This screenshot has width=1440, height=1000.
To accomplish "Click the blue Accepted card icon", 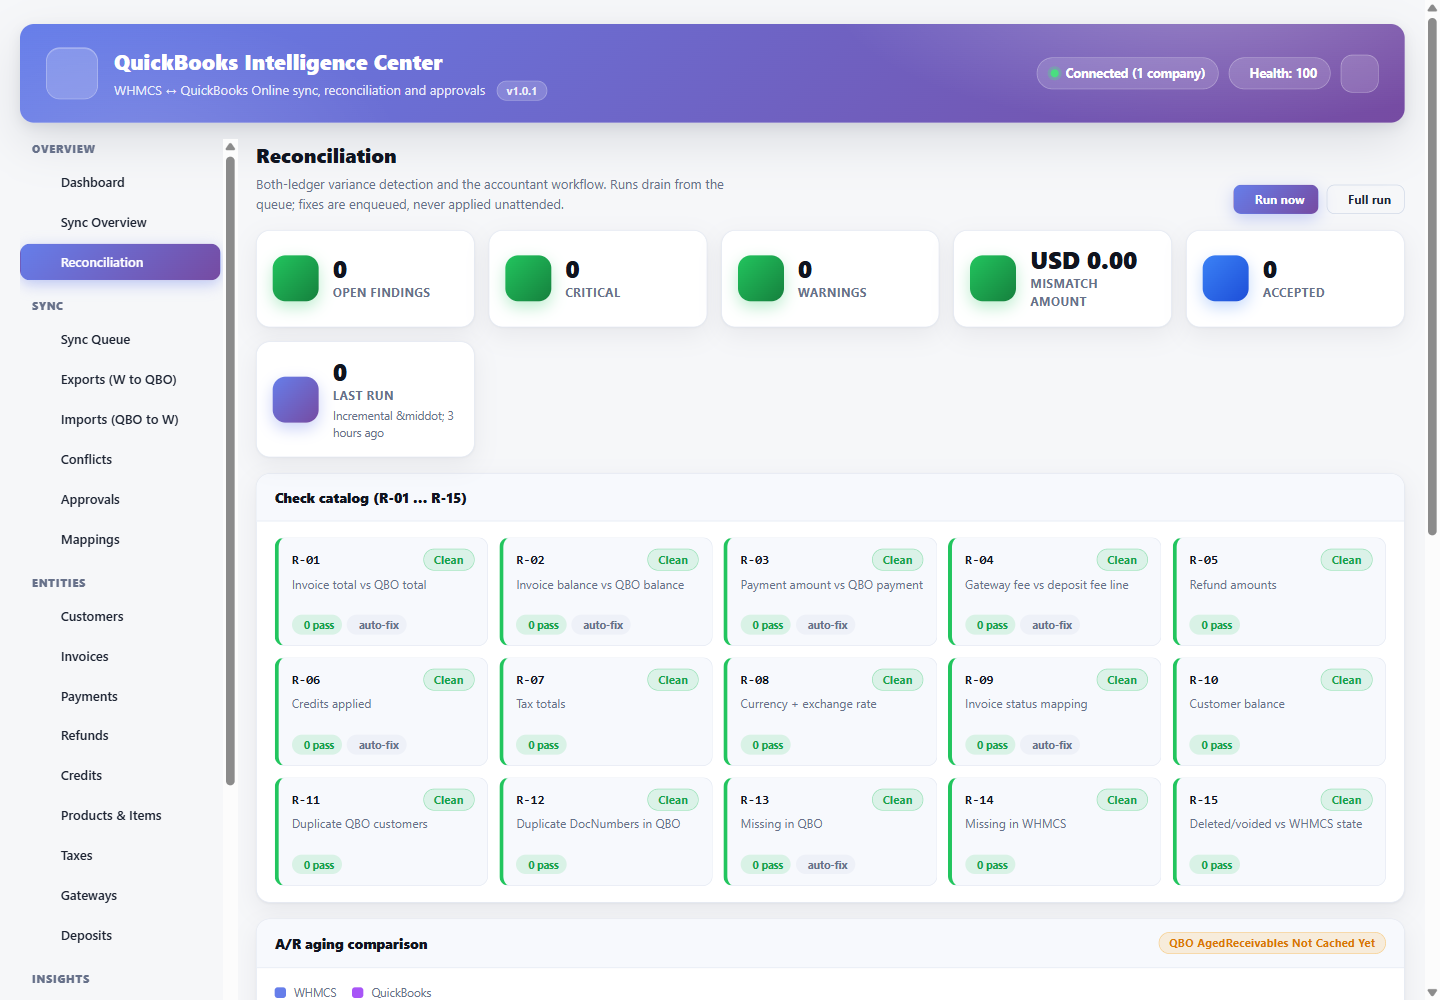I will click(x=1226, y=278).
